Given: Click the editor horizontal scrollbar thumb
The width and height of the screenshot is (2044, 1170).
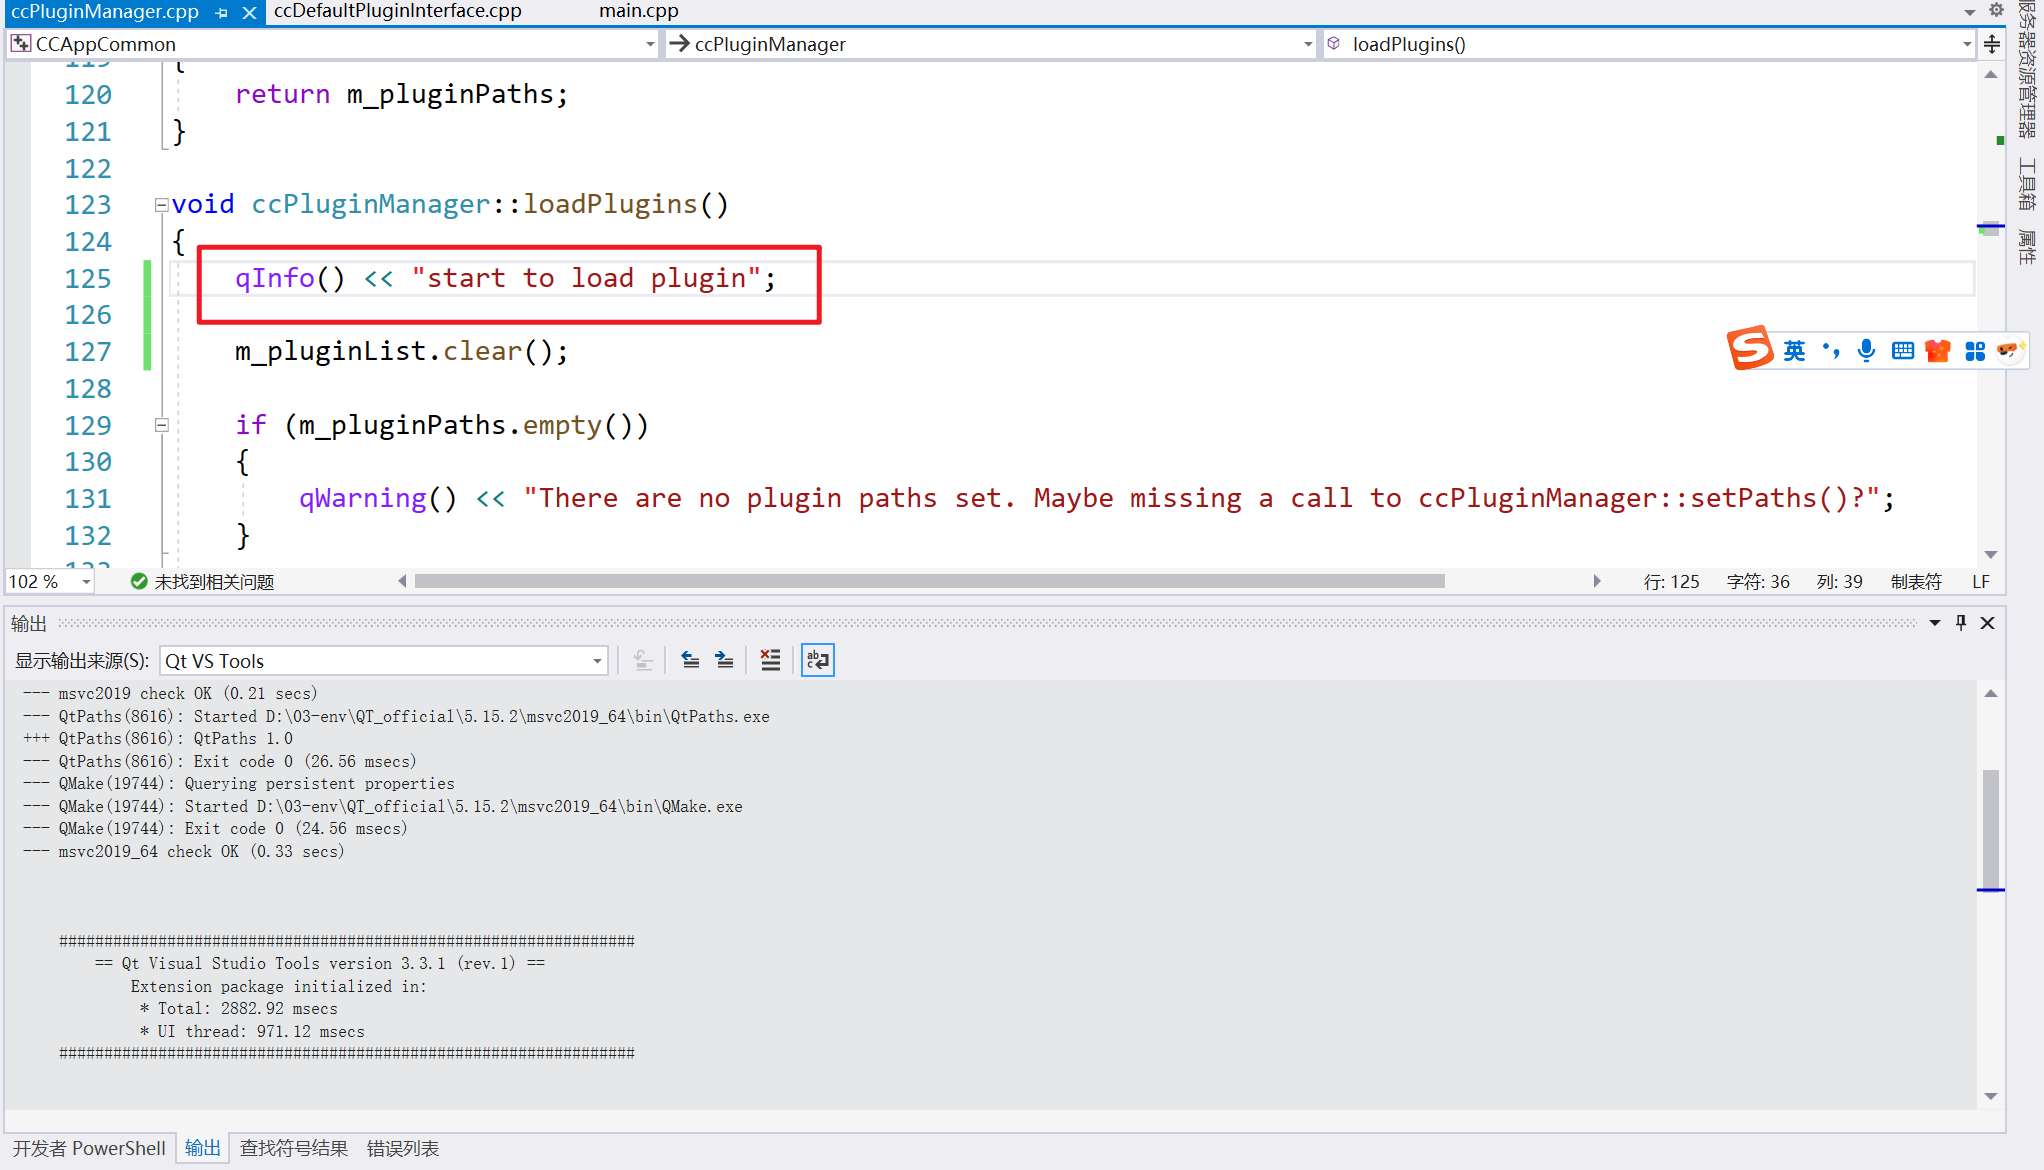Looking at the screenshot, I should (x=929, y=581).
